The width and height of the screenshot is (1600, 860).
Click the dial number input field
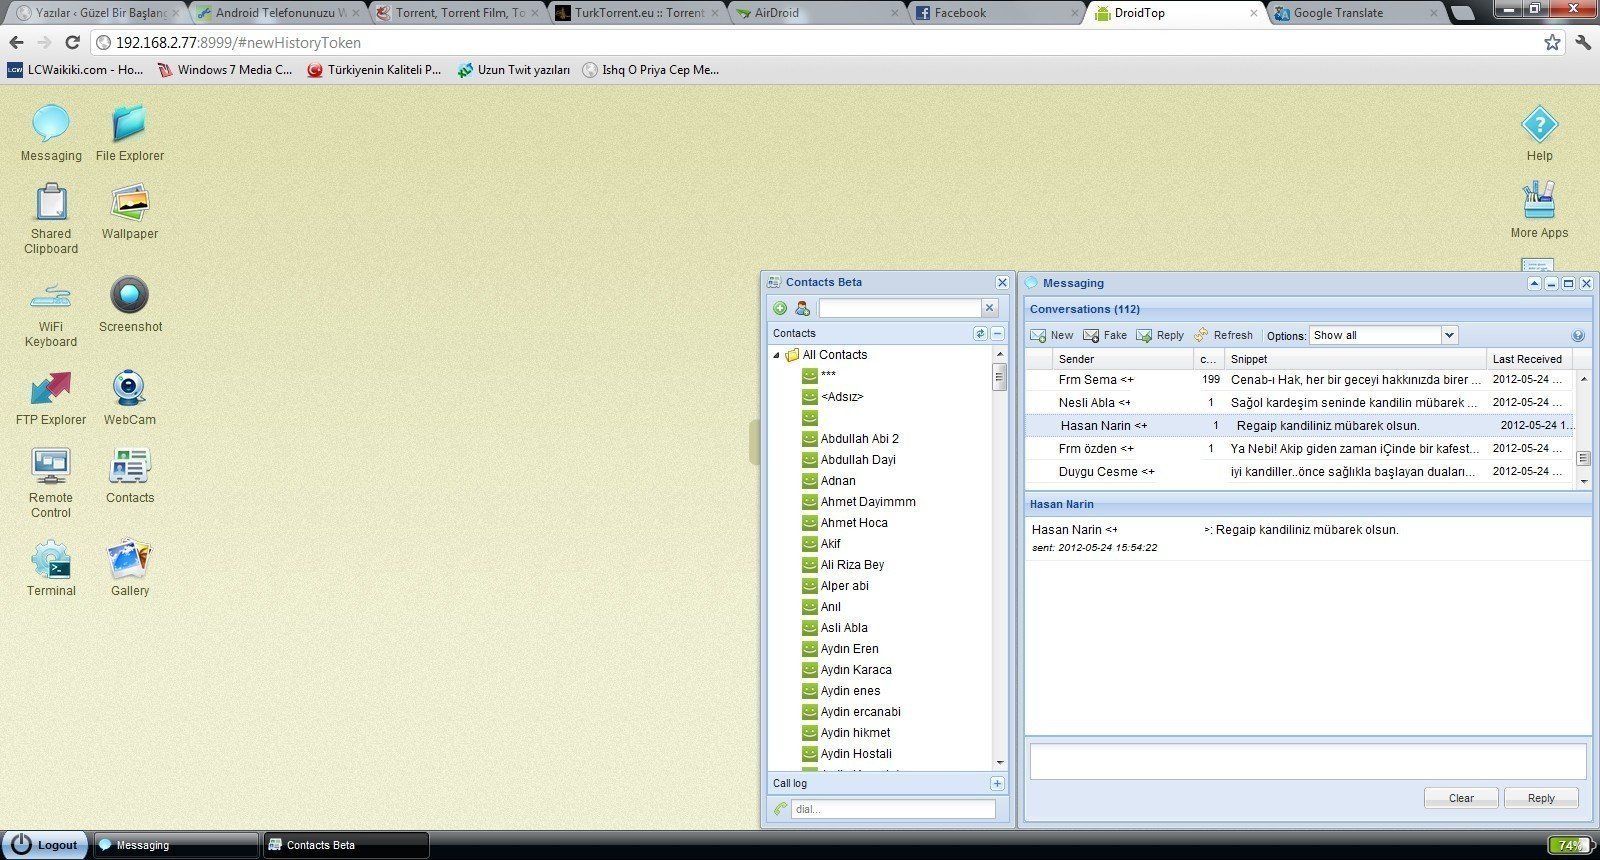[x=893, y=809]
